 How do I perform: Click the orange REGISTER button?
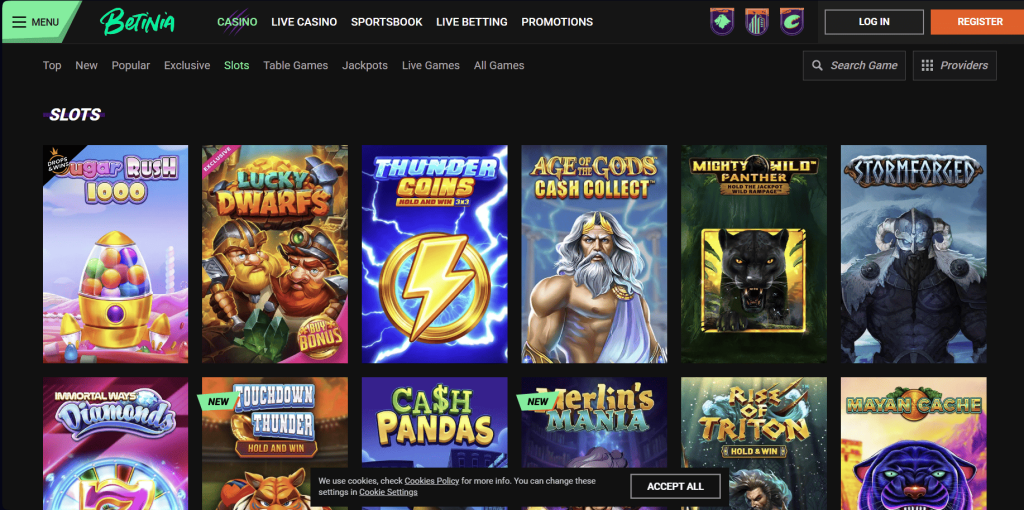[x=980, y=22]
